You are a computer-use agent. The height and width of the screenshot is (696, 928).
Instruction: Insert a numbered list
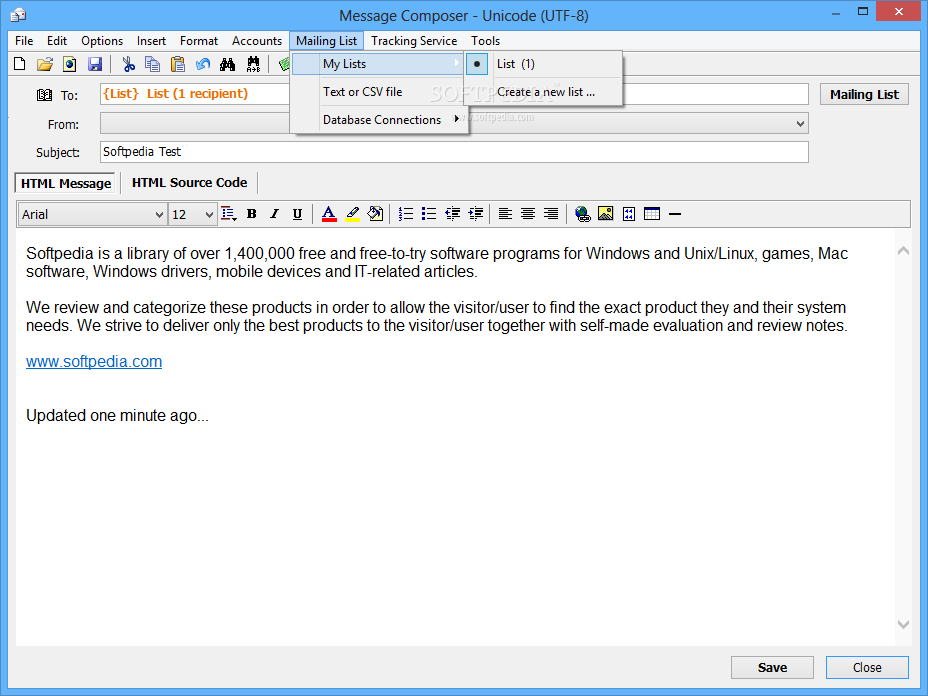[x=406, y=214]
